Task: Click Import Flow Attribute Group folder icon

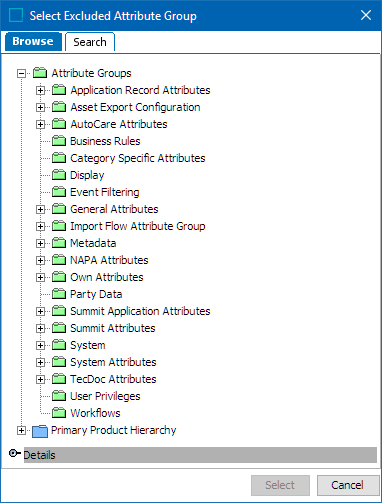Action: pyautogui.click(x=59, y=226)
